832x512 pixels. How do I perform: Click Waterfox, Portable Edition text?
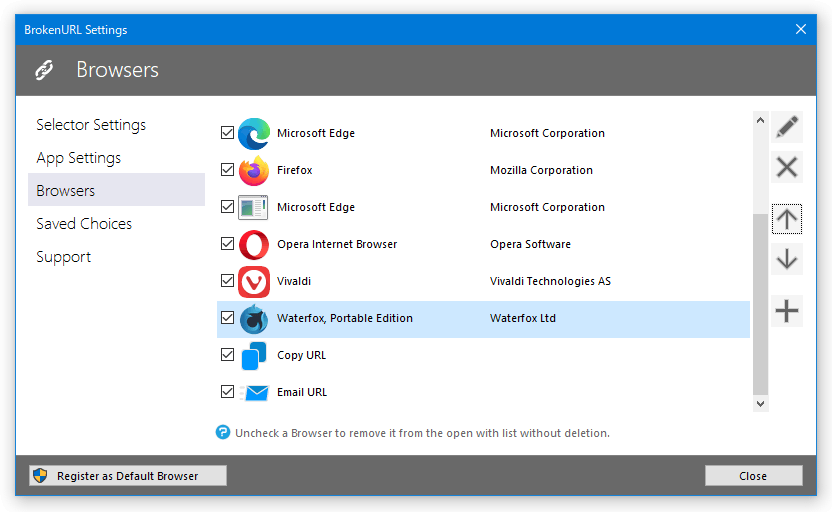[x=345, y=318]
